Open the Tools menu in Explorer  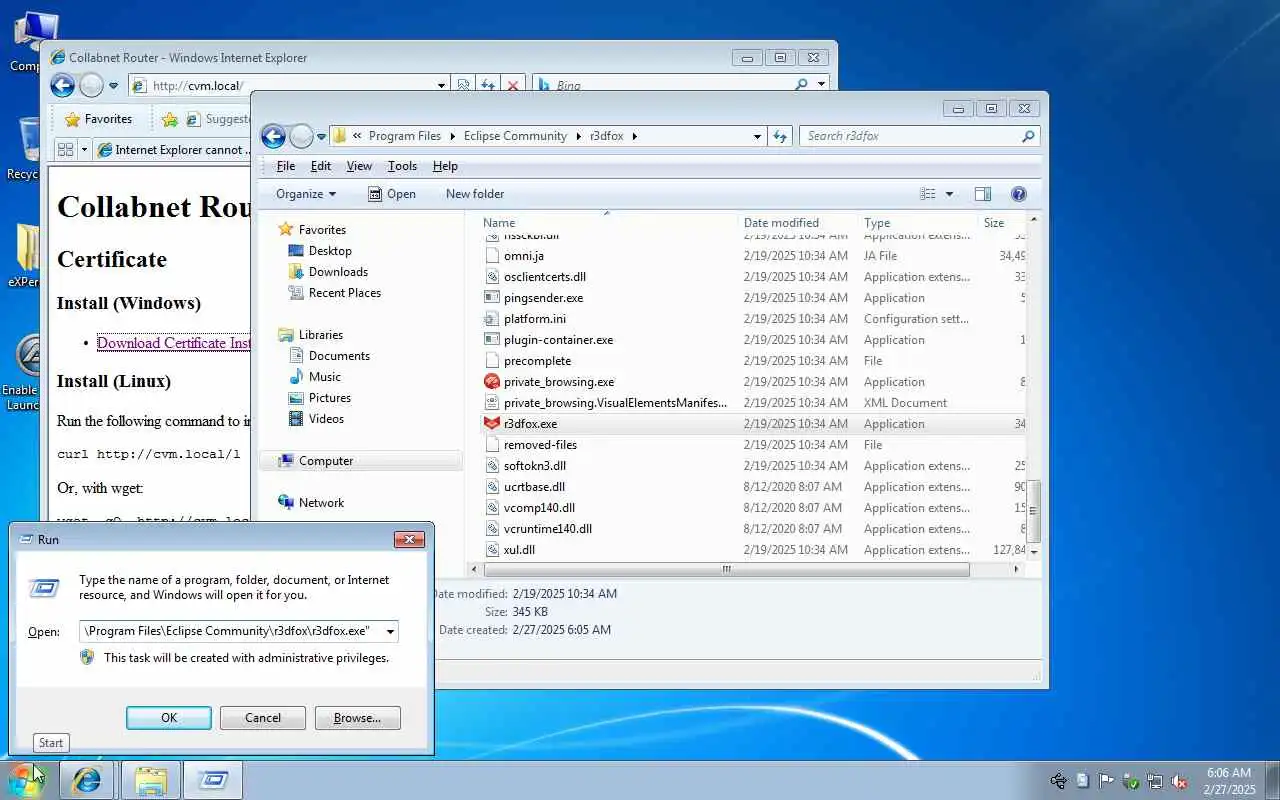coord(402,166)
